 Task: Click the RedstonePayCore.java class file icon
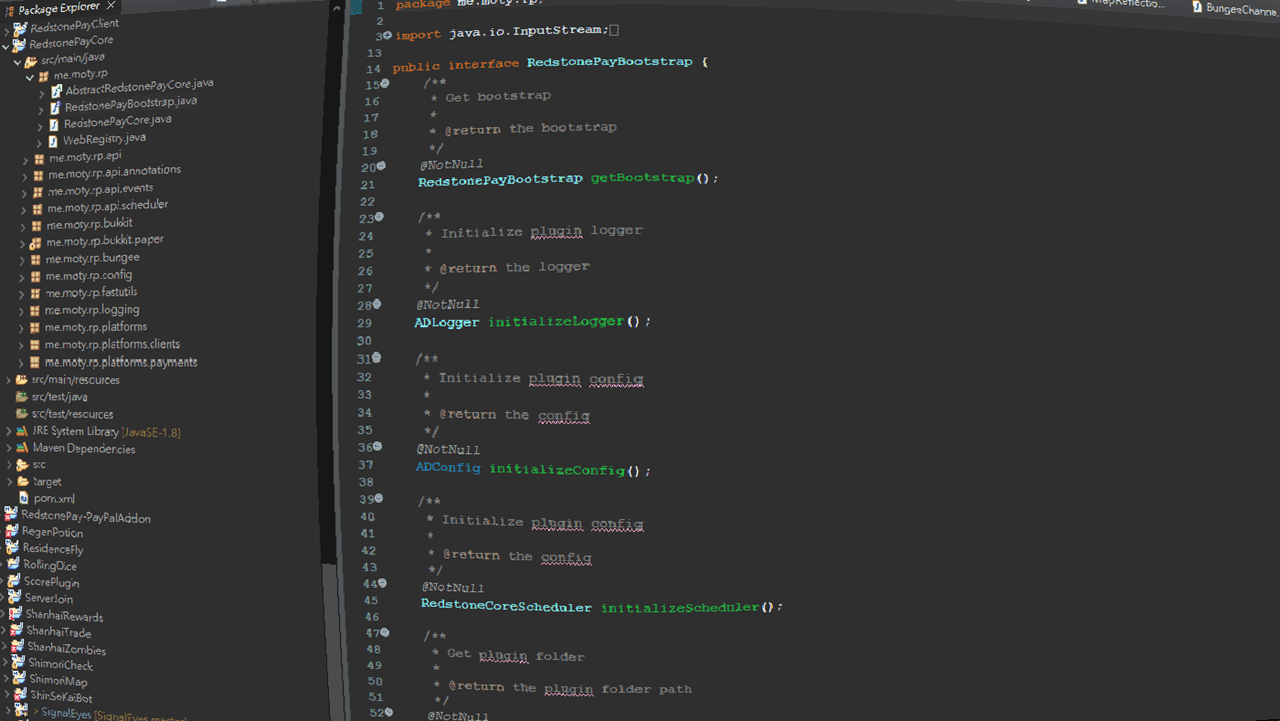pyautogui.click(x=54, y=124)
